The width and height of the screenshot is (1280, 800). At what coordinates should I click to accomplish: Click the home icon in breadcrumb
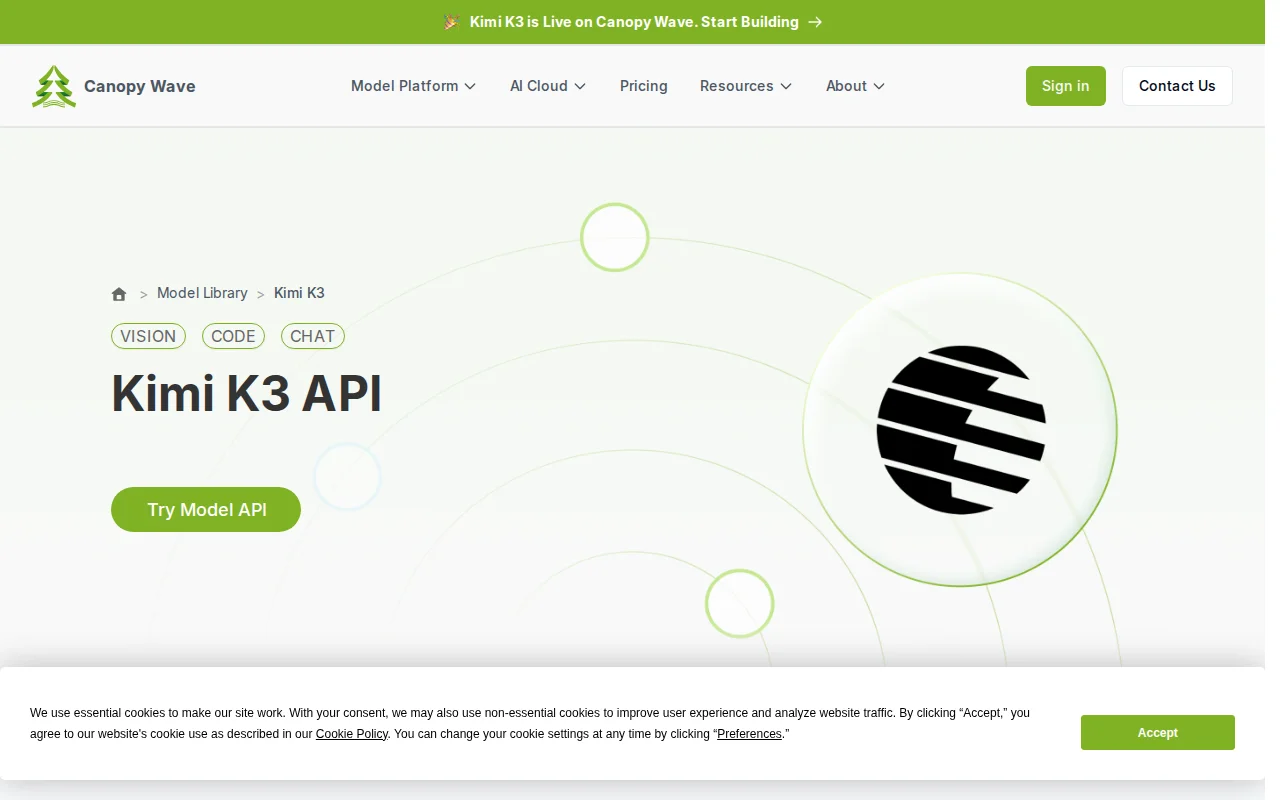pyautogui.click(x=119, y=294)
